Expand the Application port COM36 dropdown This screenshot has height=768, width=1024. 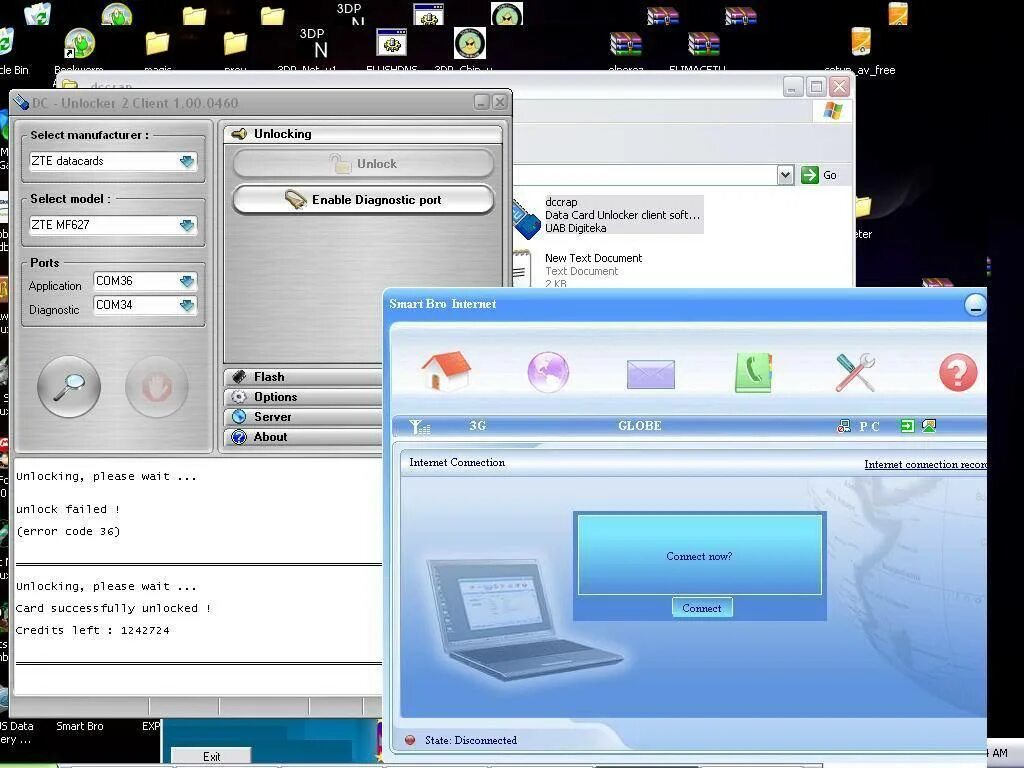coord(187,281)
